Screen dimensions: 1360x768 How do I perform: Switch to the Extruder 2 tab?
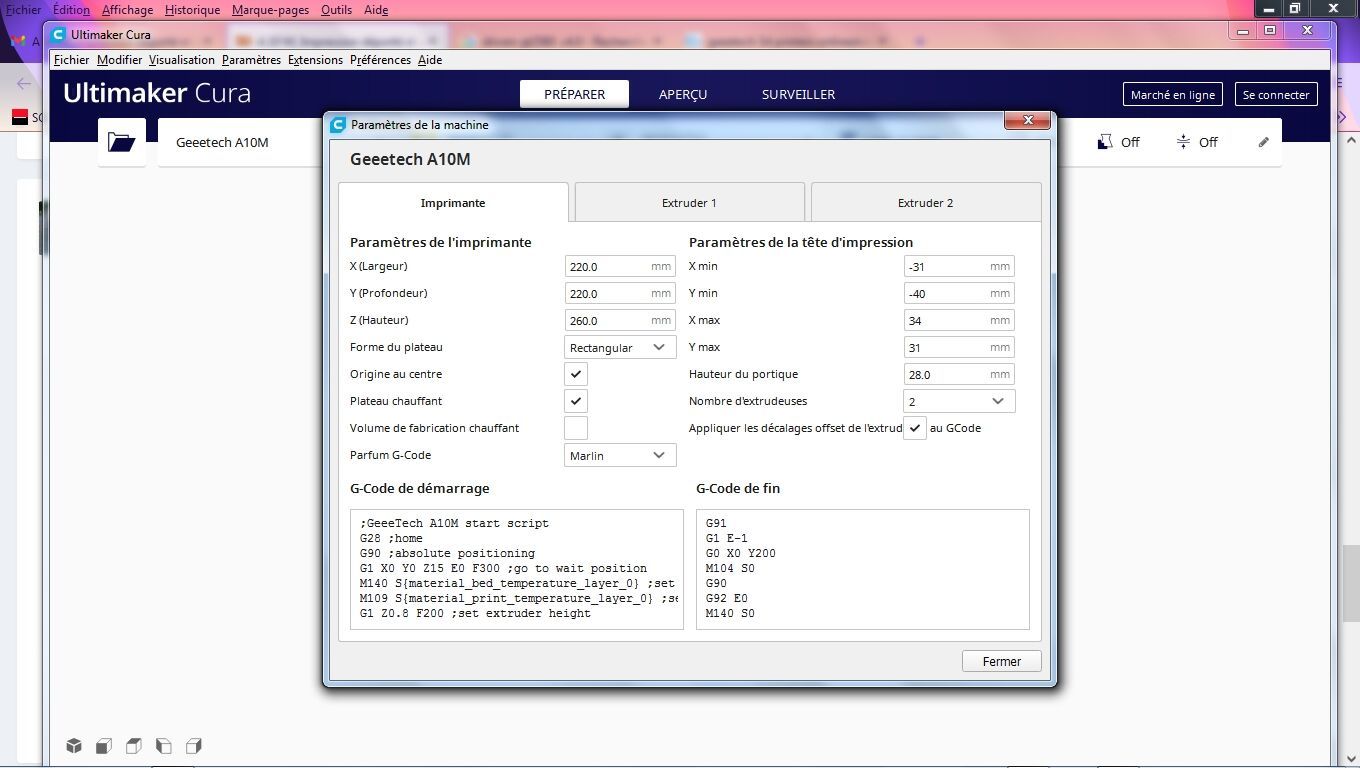925,202
